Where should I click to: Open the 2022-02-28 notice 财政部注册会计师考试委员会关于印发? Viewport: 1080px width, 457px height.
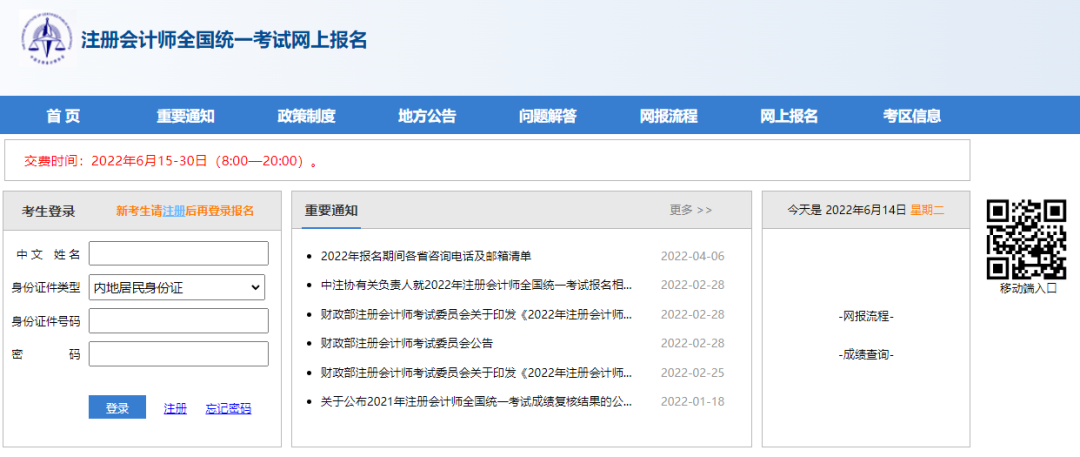tap(477, 314)
